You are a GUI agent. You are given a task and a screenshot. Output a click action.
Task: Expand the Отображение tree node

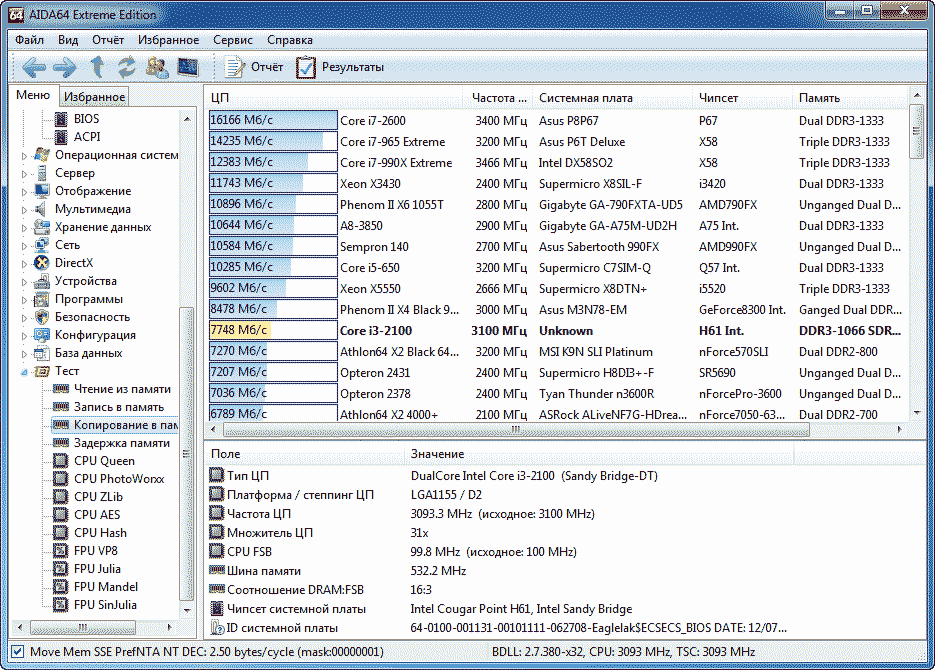(x=24, y=191)
